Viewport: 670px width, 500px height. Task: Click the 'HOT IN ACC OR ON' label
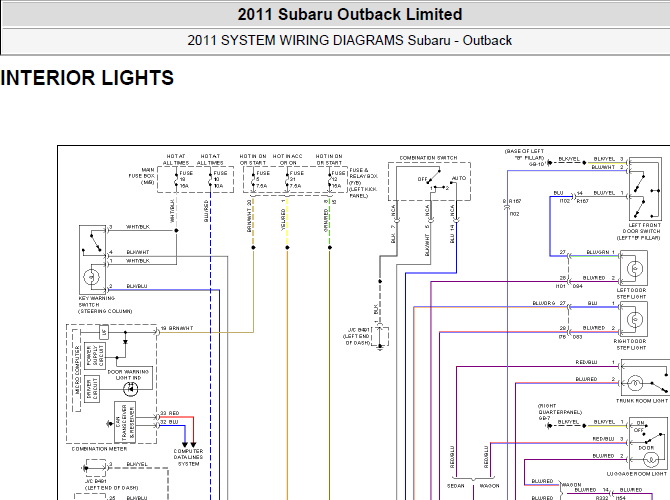coord(287,159)
